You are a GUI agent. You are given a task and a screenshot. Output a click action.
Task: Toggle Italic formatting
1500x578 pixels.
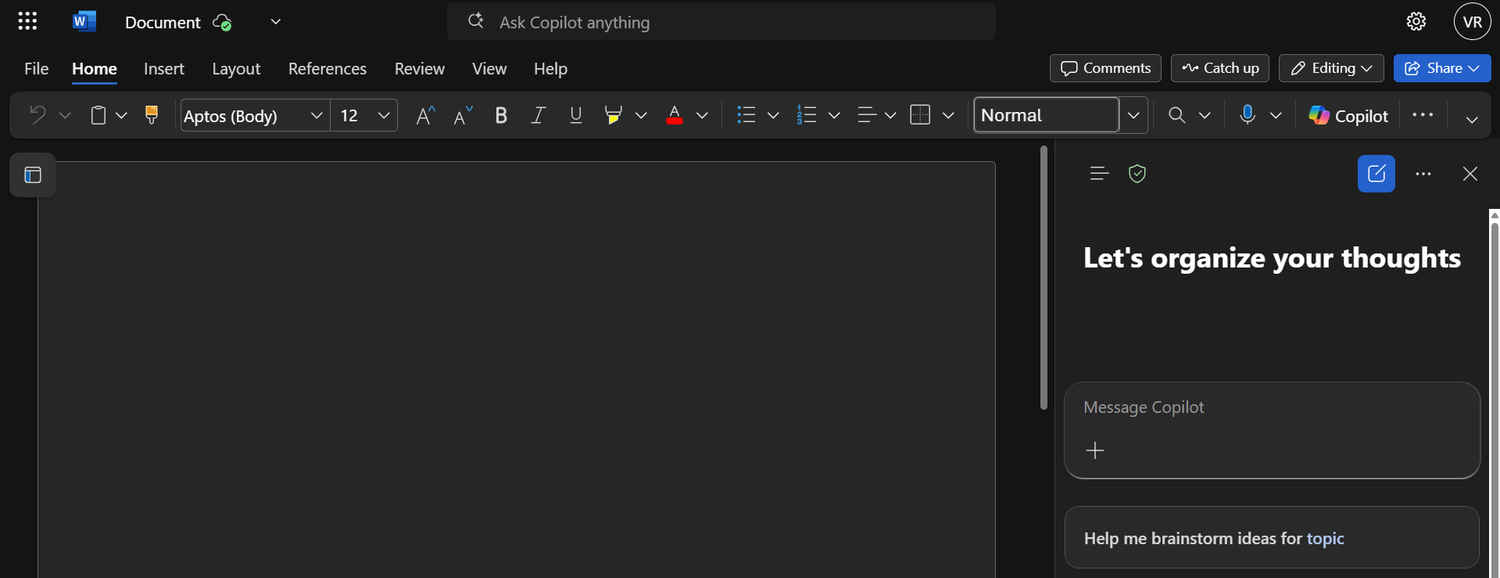(x=538, y=116)
